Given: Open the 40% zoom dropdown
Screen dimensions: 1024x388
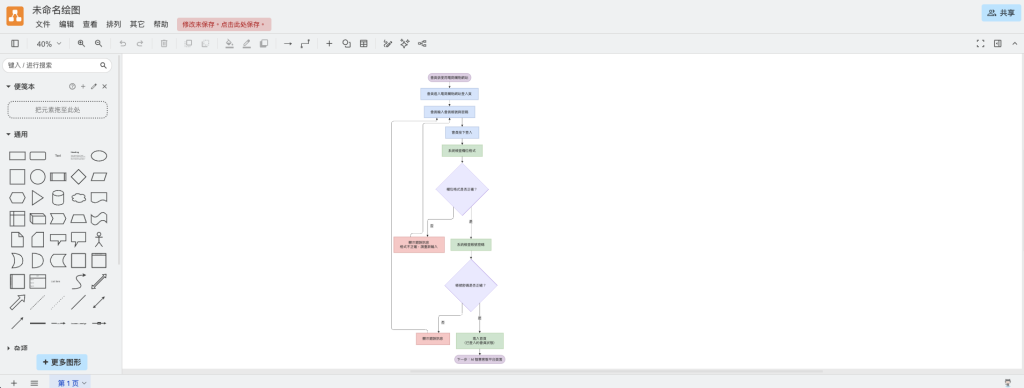Looking at the screenshot, I should click(x=49, y=44).
